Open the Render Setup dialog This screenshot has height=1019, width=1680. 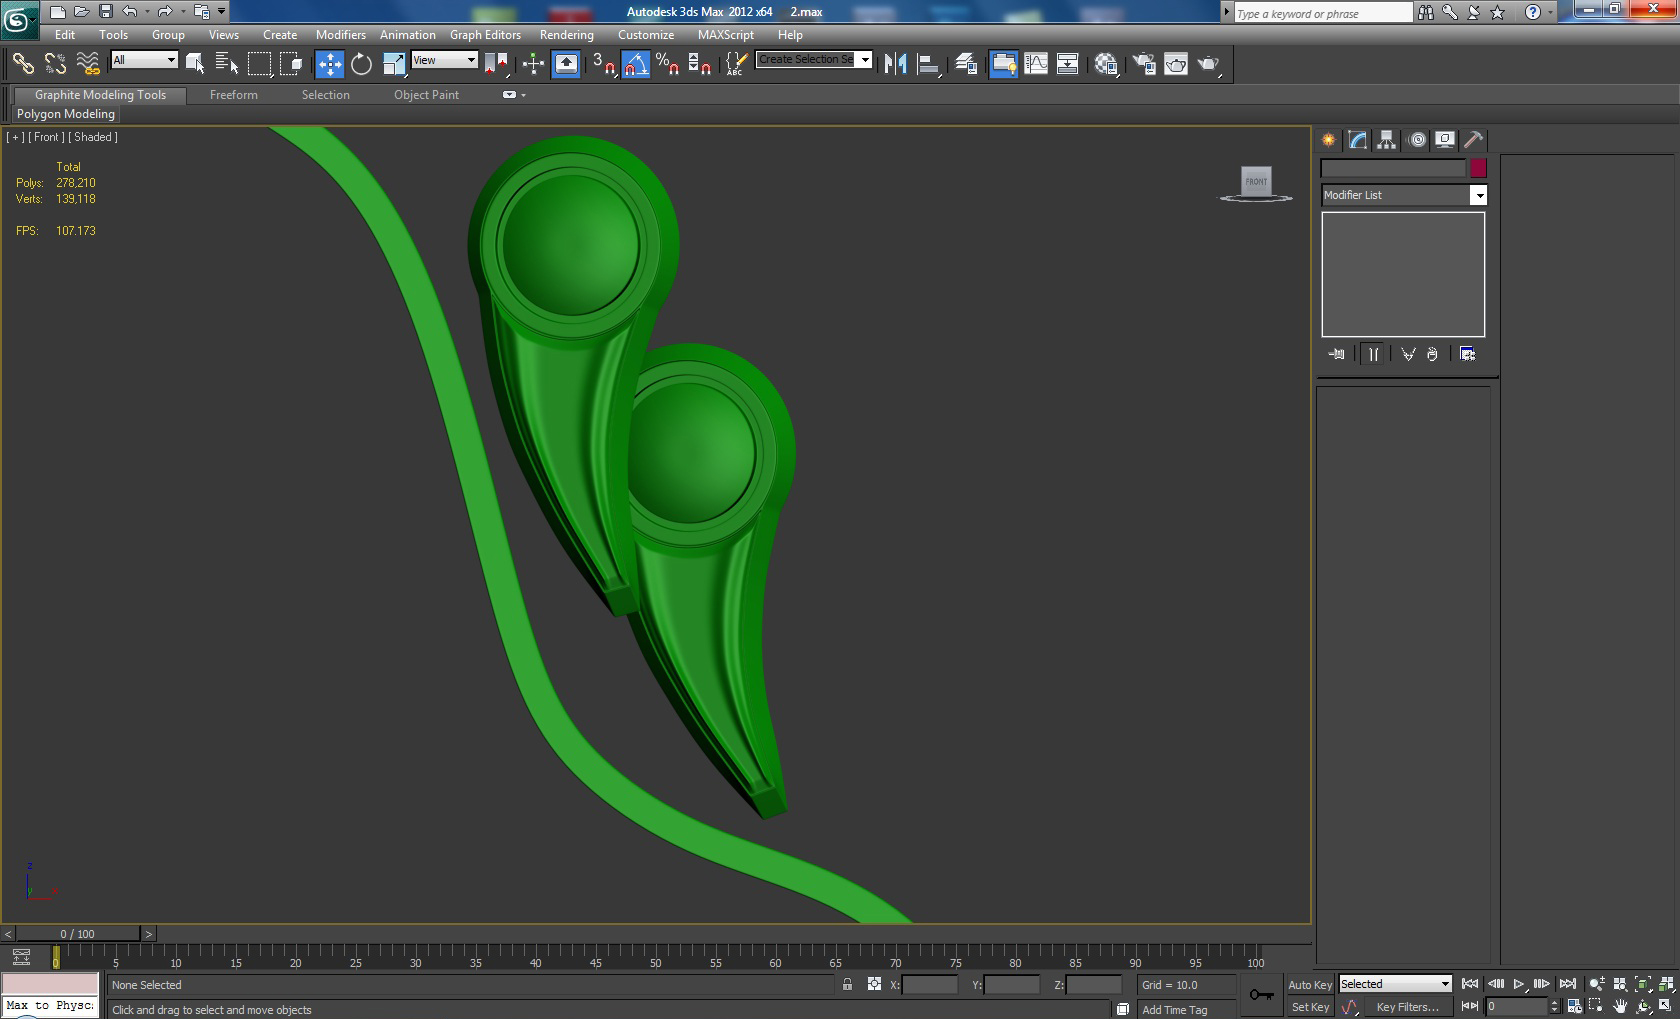tap(1144, 64)
